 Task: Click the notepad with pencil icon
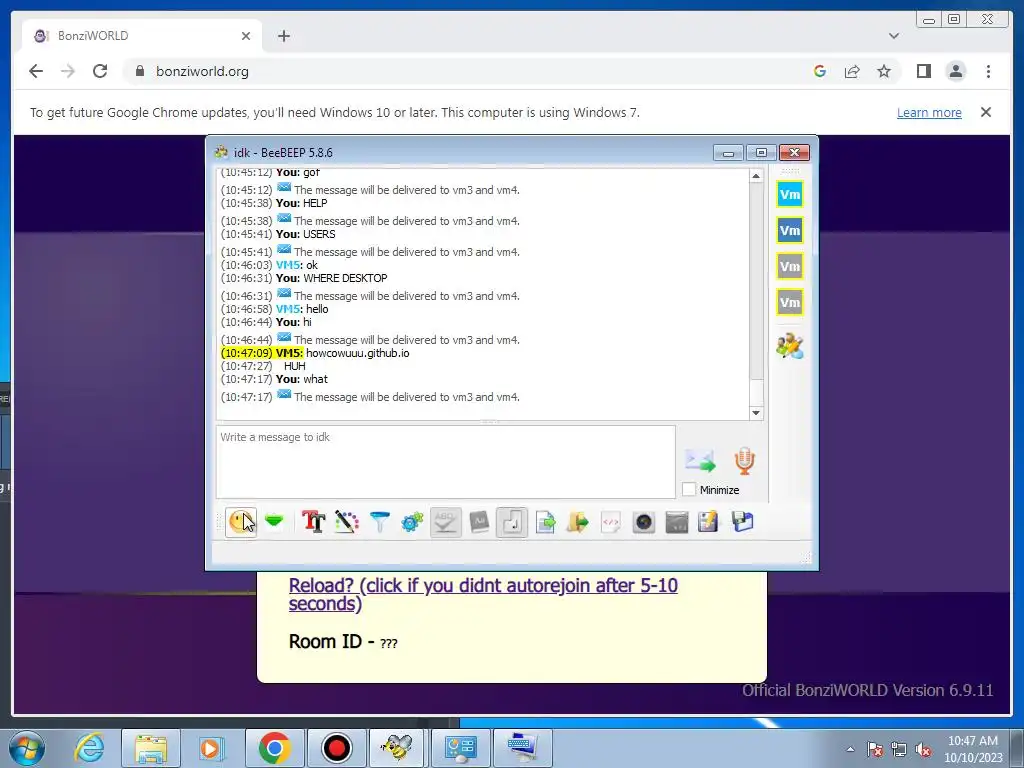(x=709, y=522)
